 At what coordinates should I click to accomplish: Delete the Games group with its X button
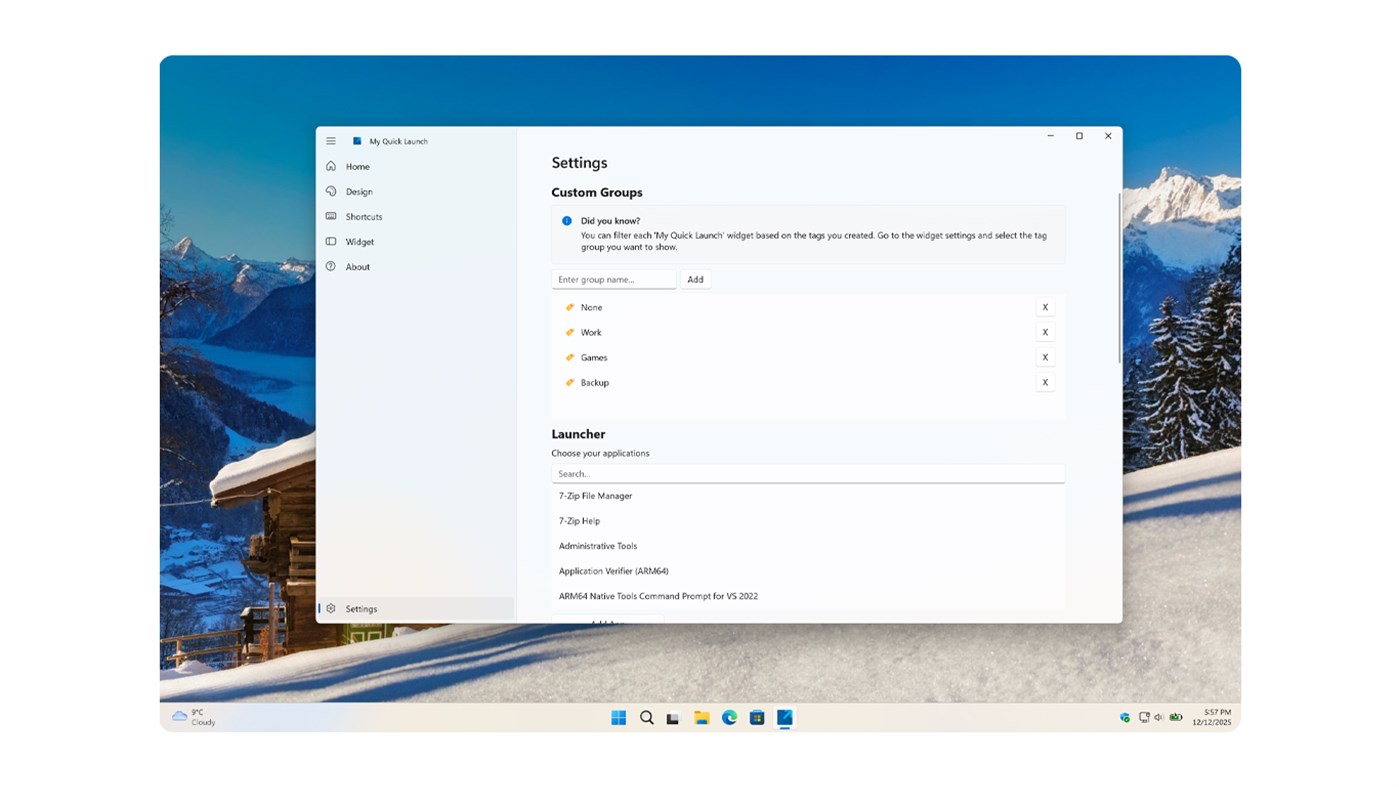[x=1045, y=356]
